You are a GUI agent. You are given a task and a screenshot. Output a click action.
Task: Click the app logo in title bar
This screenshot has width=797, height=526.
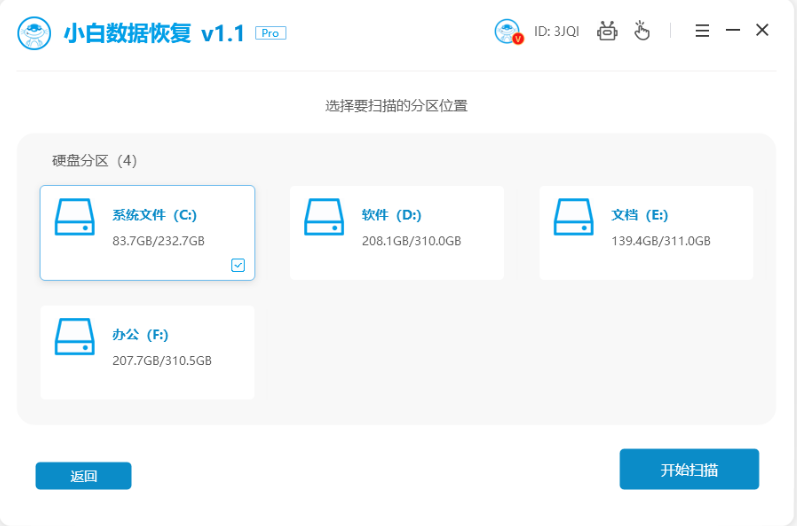click(36, 33)
